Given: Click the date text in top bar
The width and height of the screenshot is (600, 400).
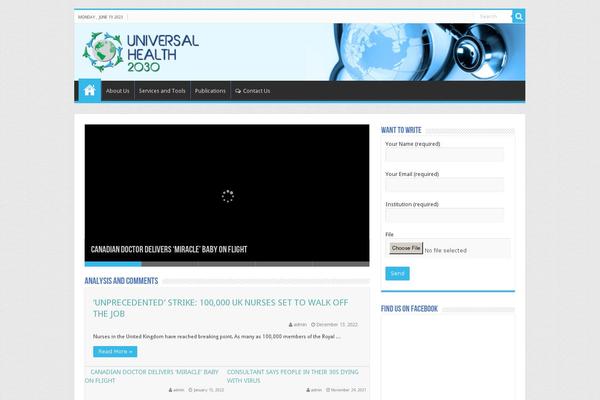Looking at the screenshot, I should tap(101, 17).
